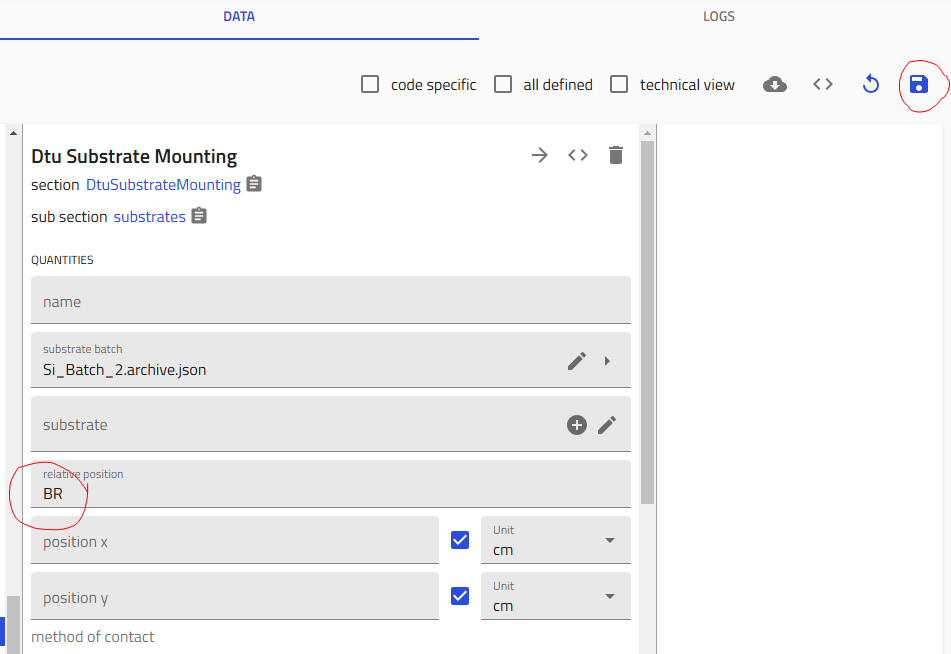
Task: Enable the code specific checkbox
Action: (x=370, y=85)
